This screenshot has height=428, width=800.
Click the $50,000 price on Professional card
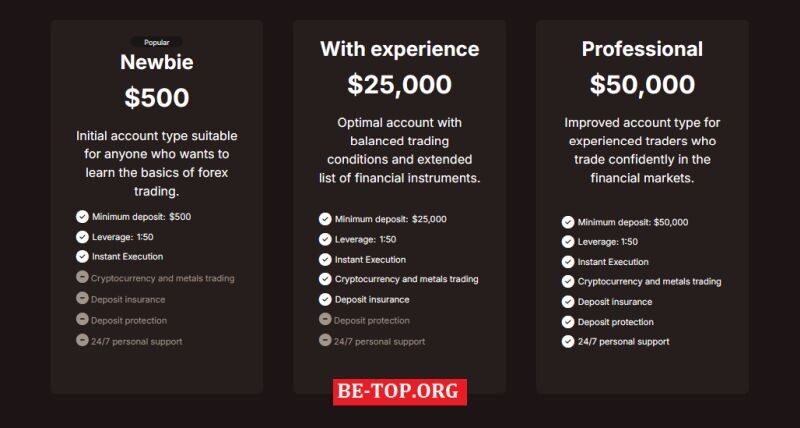642,85
